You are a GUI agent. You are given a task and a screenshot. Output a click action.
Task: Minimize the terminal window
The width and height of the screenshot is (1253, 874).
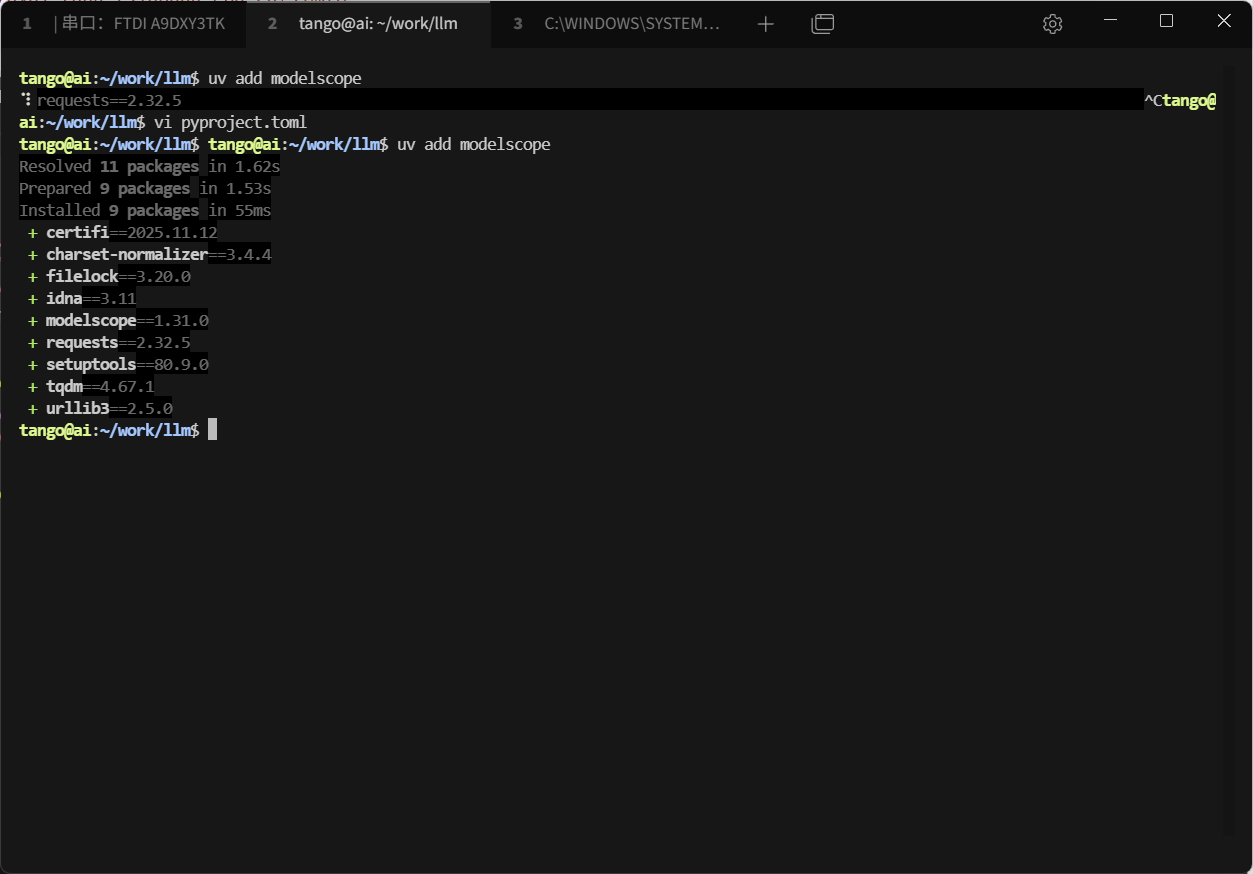tap(1110, 21)
